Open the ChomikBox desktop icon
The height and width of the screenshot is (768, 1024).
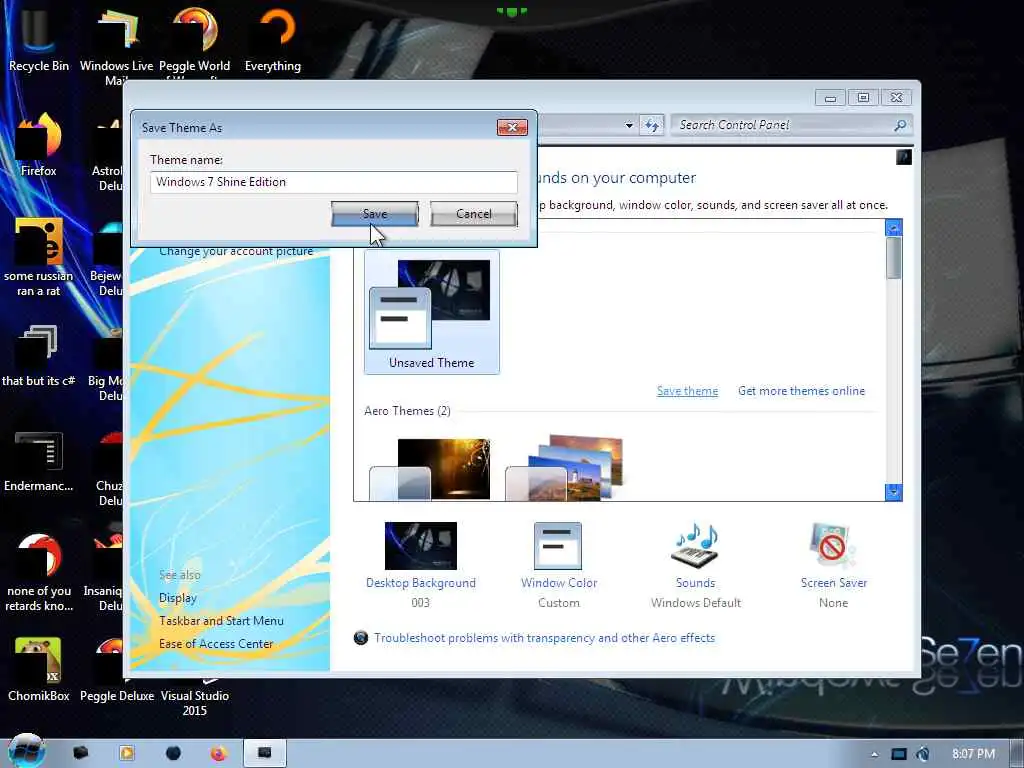[x=38, y=670]
